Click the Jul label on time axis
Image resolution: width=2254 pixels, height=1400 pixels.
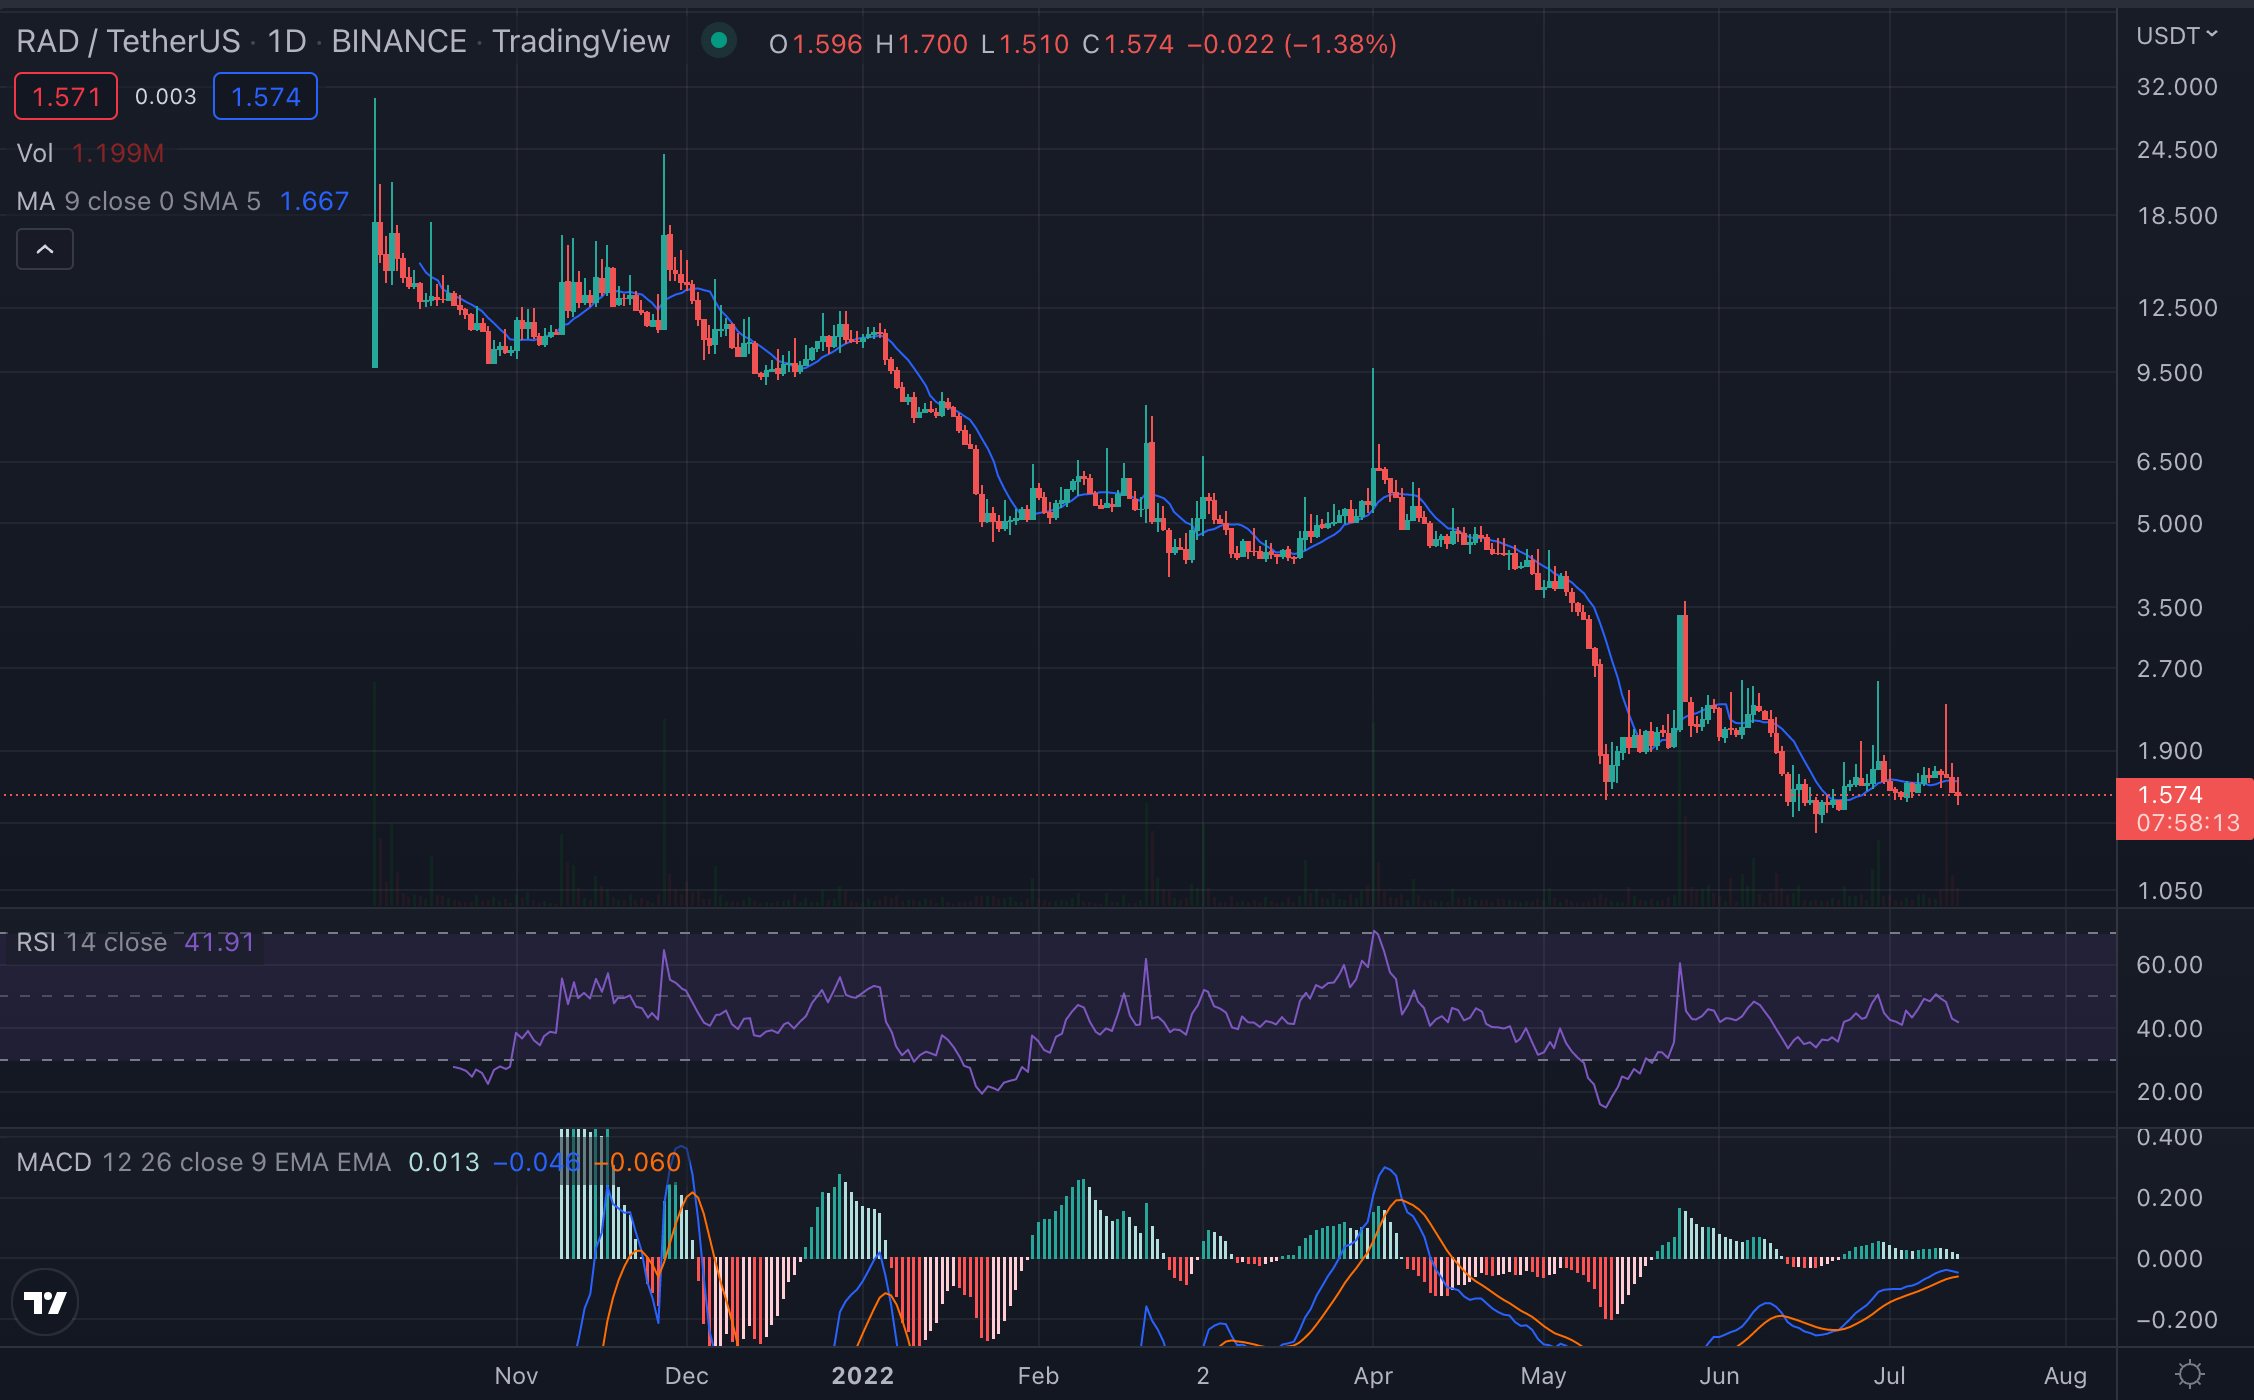[x=1889, y=1375]
